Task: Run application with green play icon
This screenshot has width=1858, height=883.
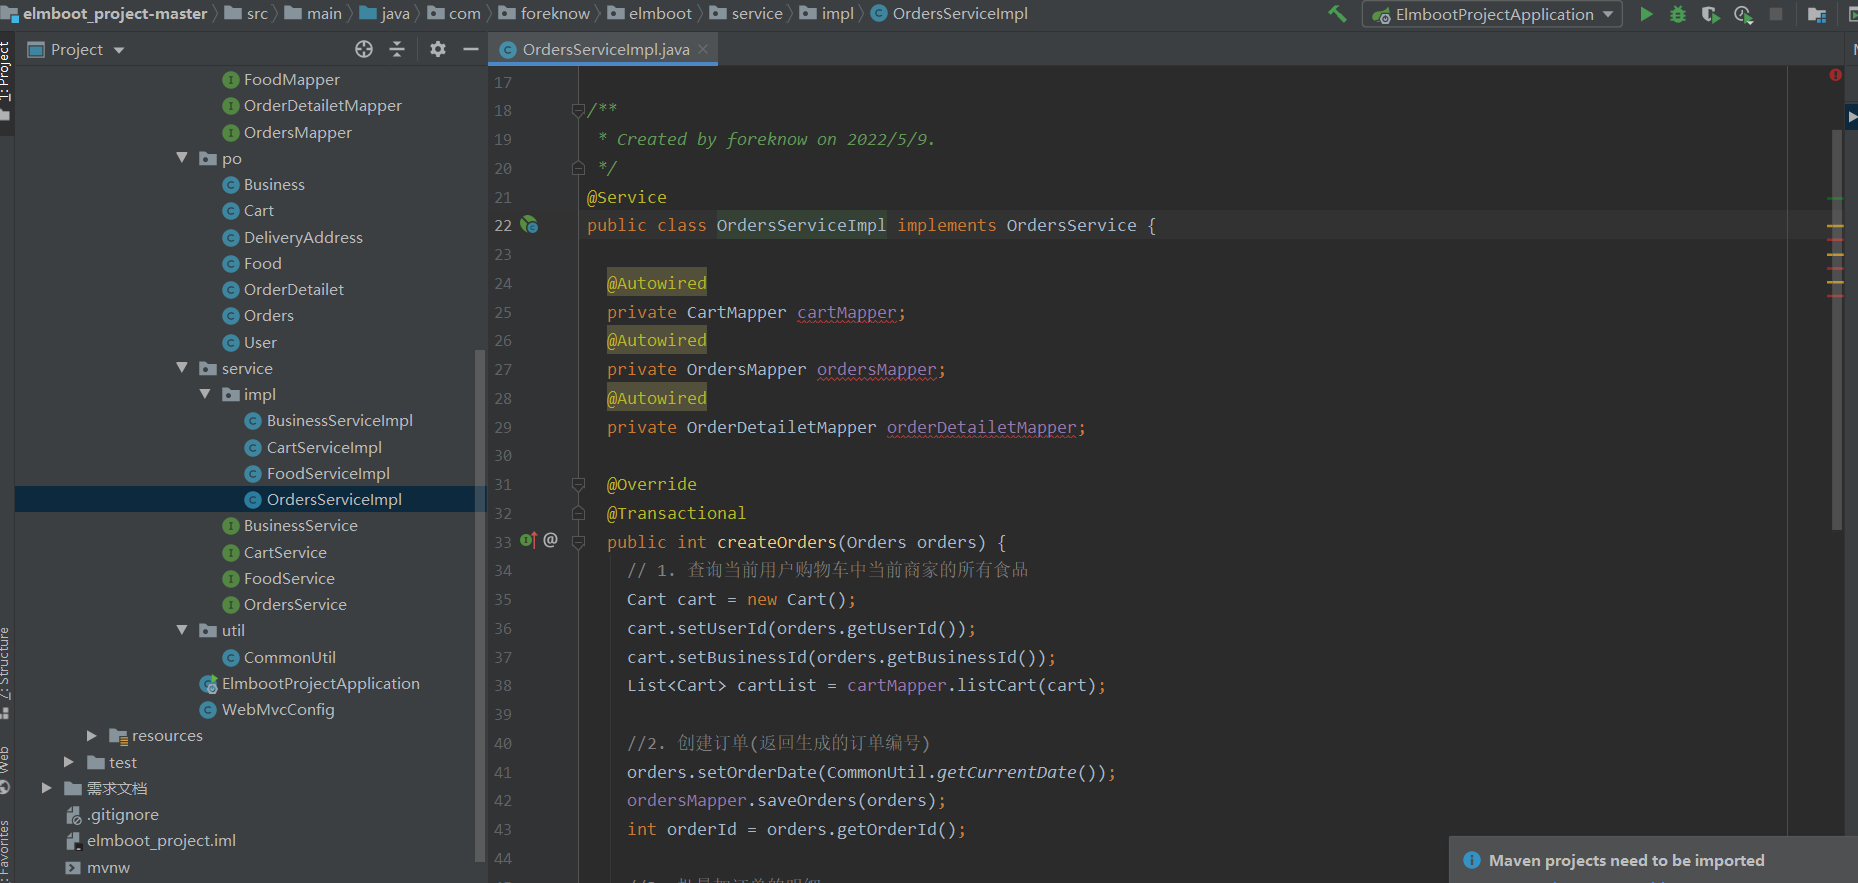Action: pos(1646,14)
